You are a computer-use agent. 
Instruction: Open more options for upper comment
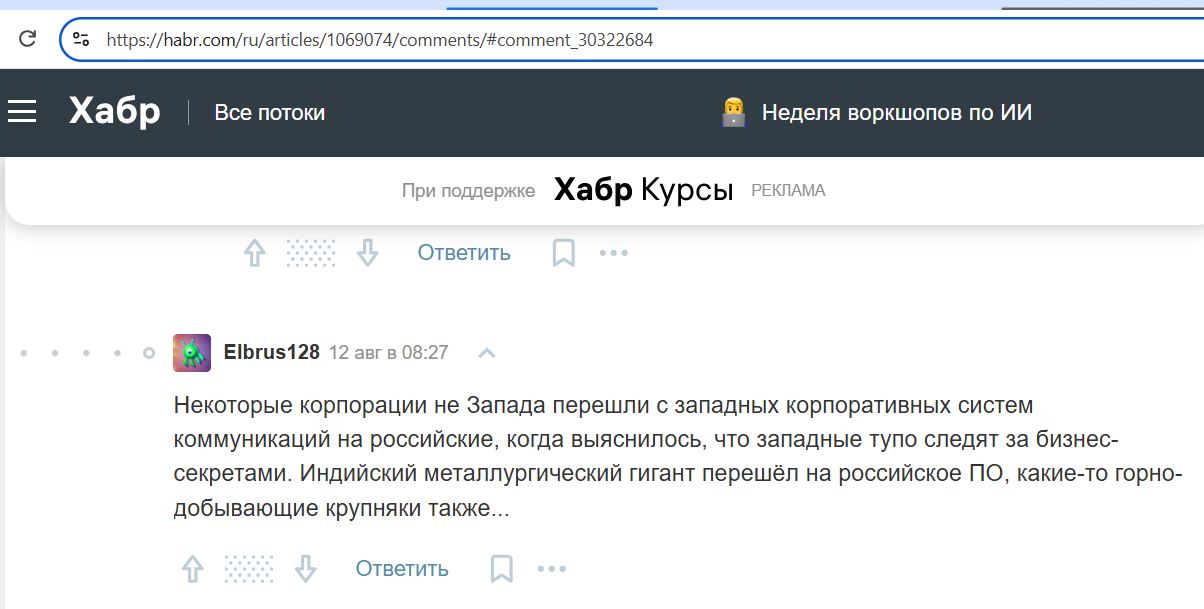[x=613, y=253]
